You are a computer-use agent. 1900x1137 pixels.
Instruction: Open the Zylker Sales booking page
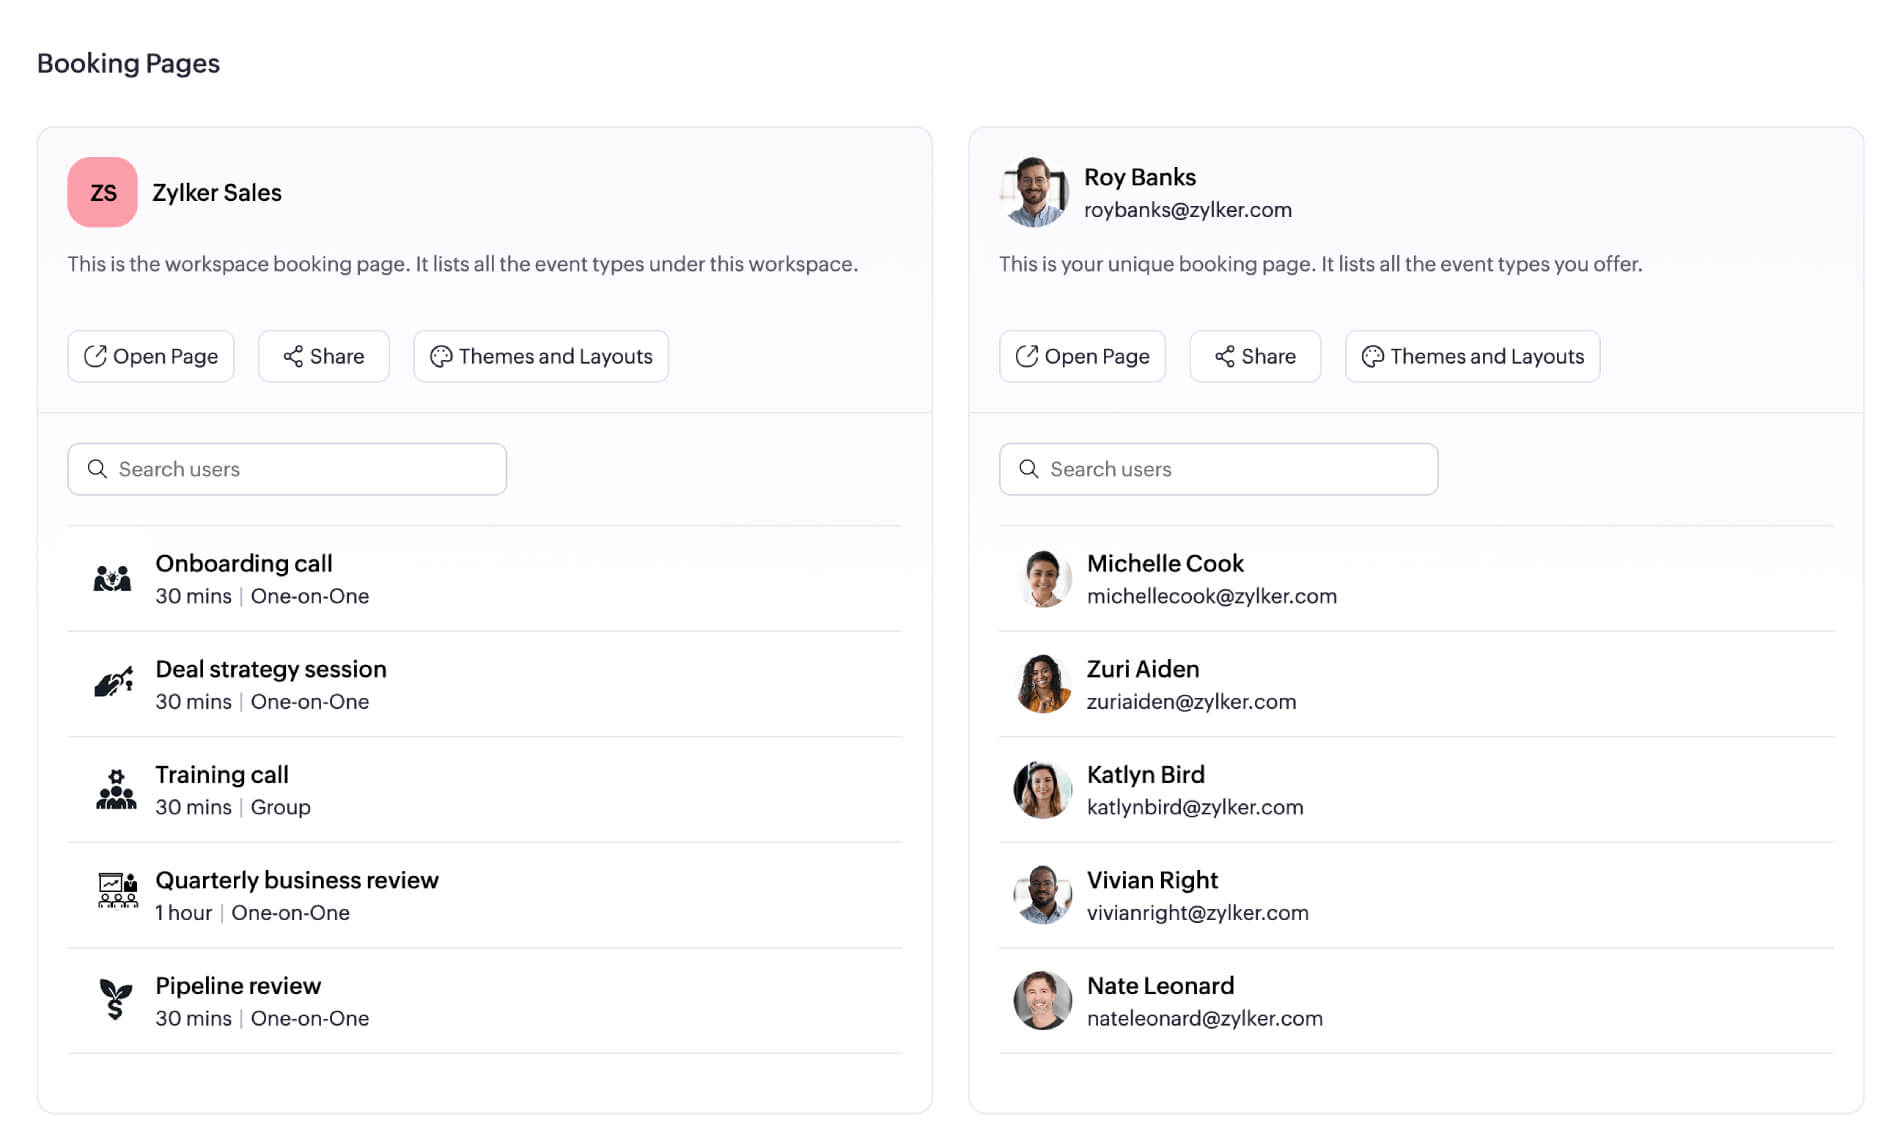pyautogui.click(x=150, y=356)
